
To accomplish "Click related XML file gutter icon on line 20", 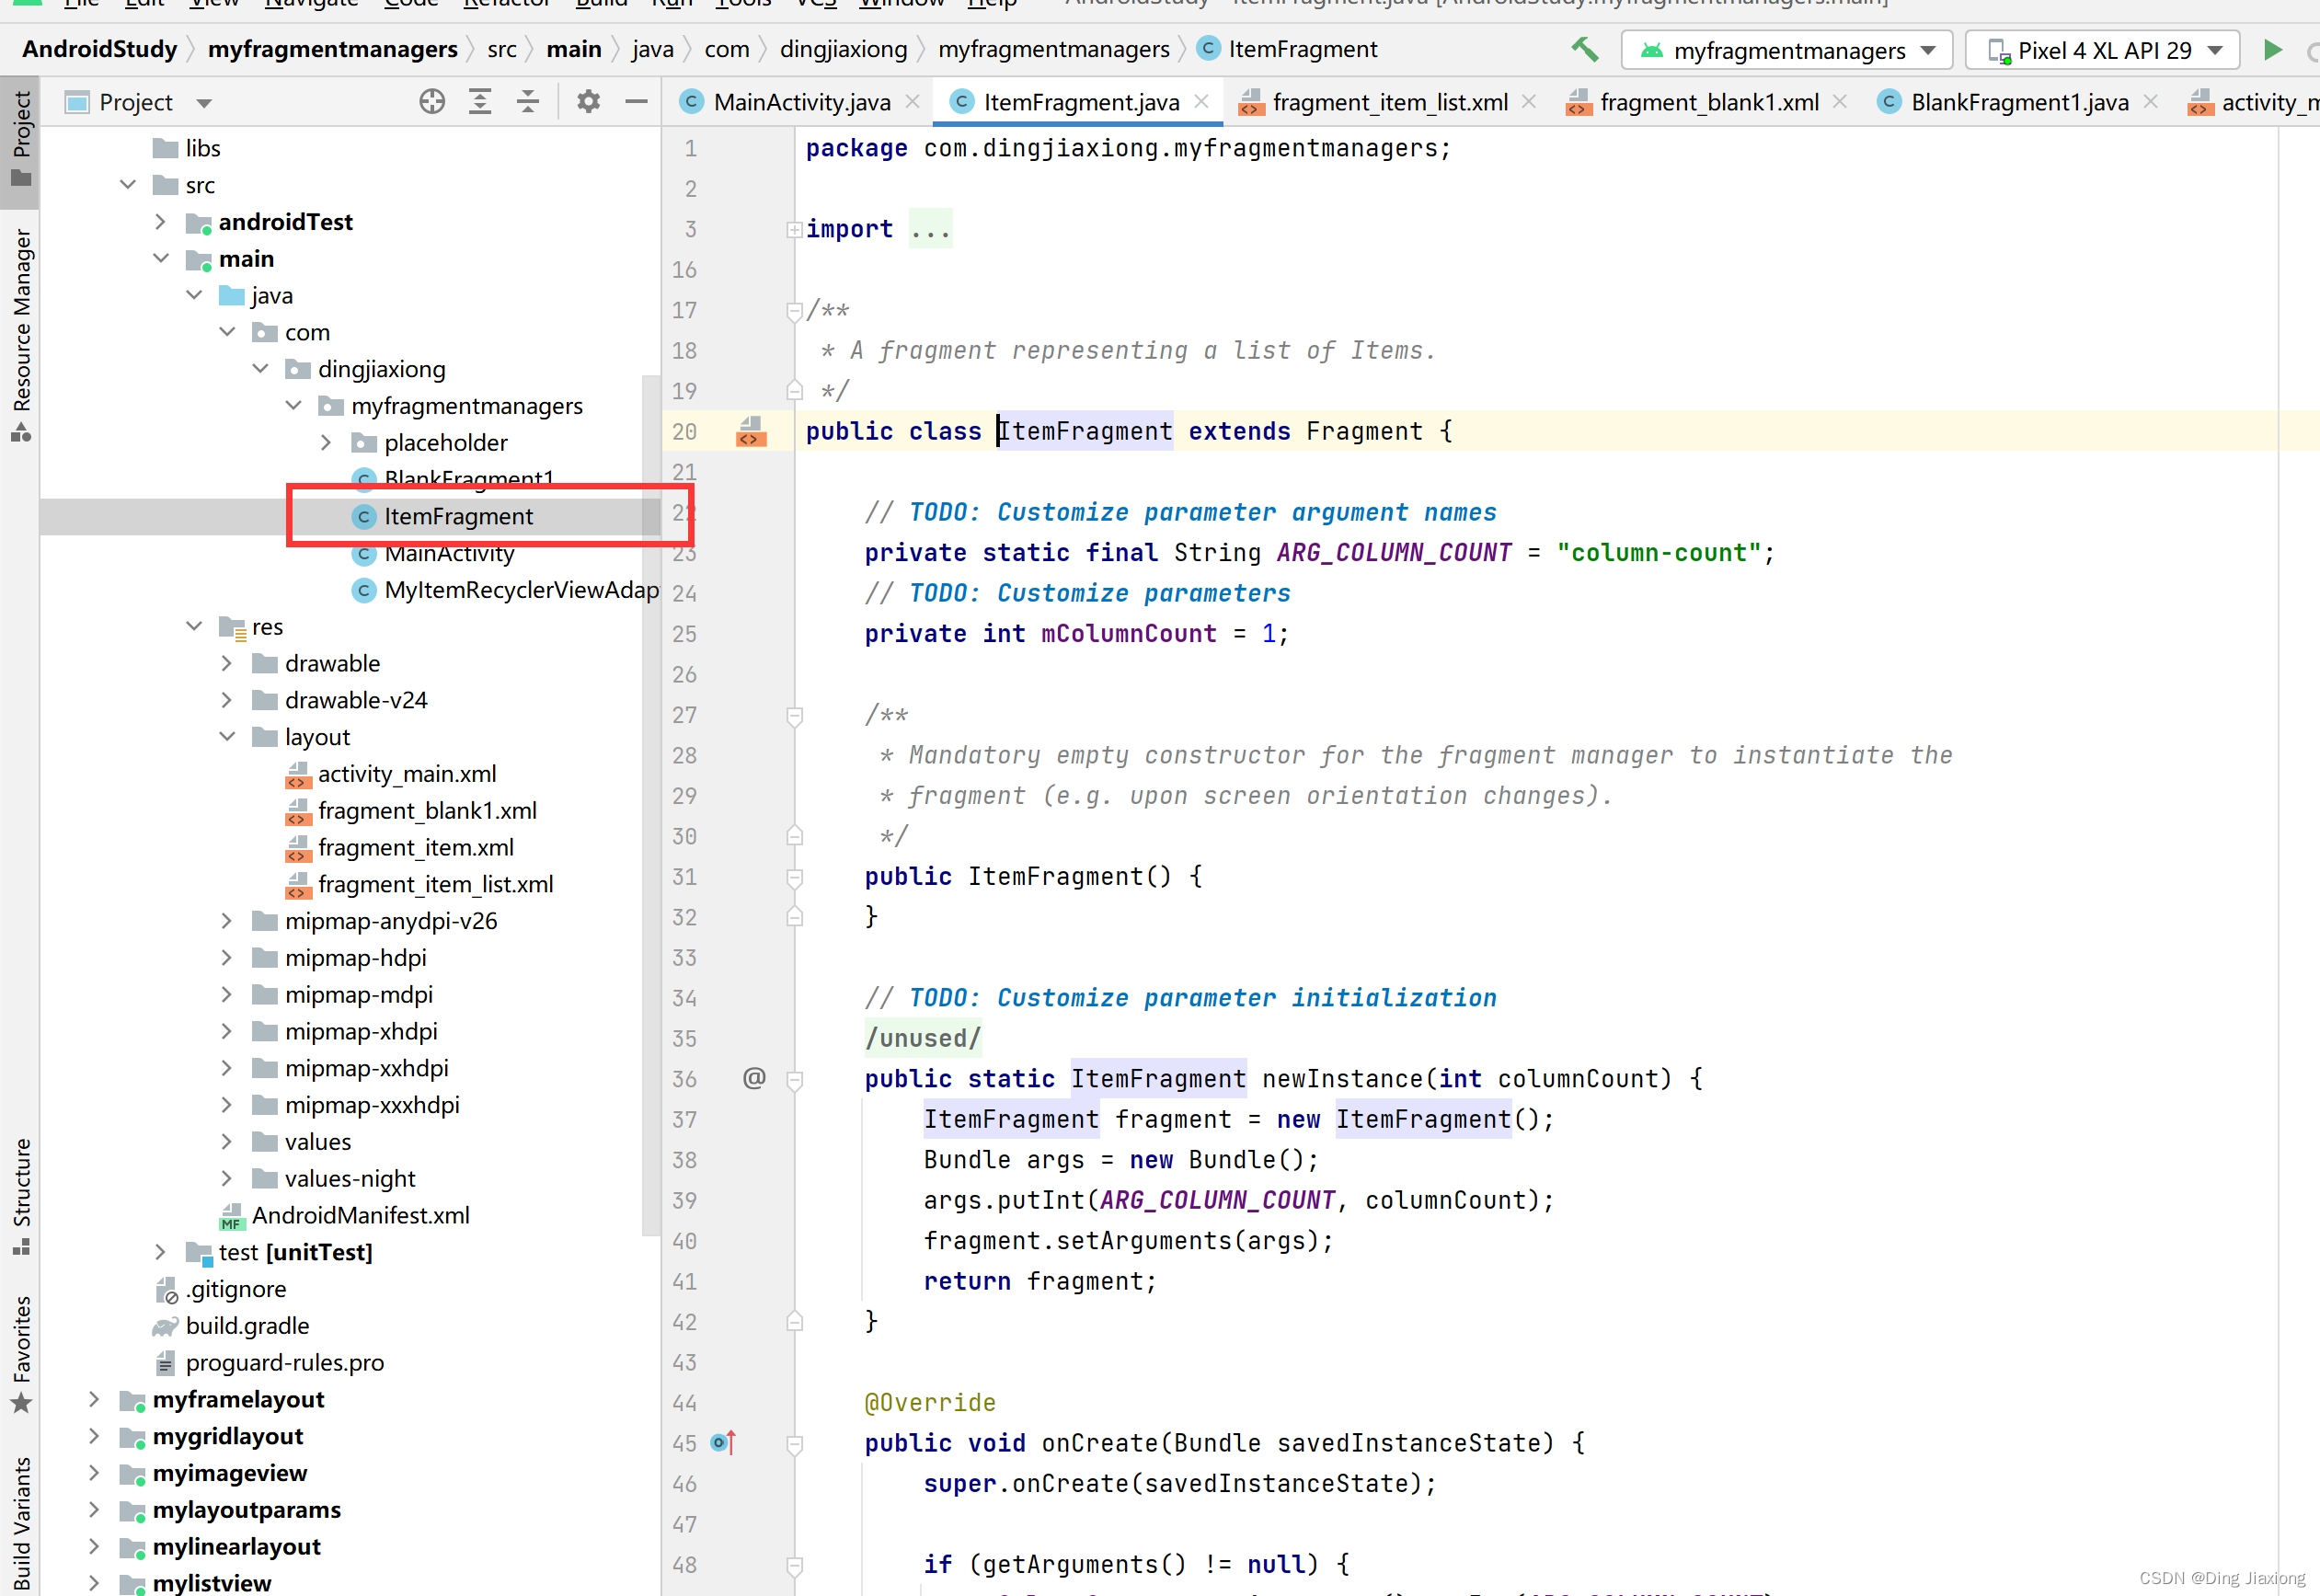I will [750, 432].
